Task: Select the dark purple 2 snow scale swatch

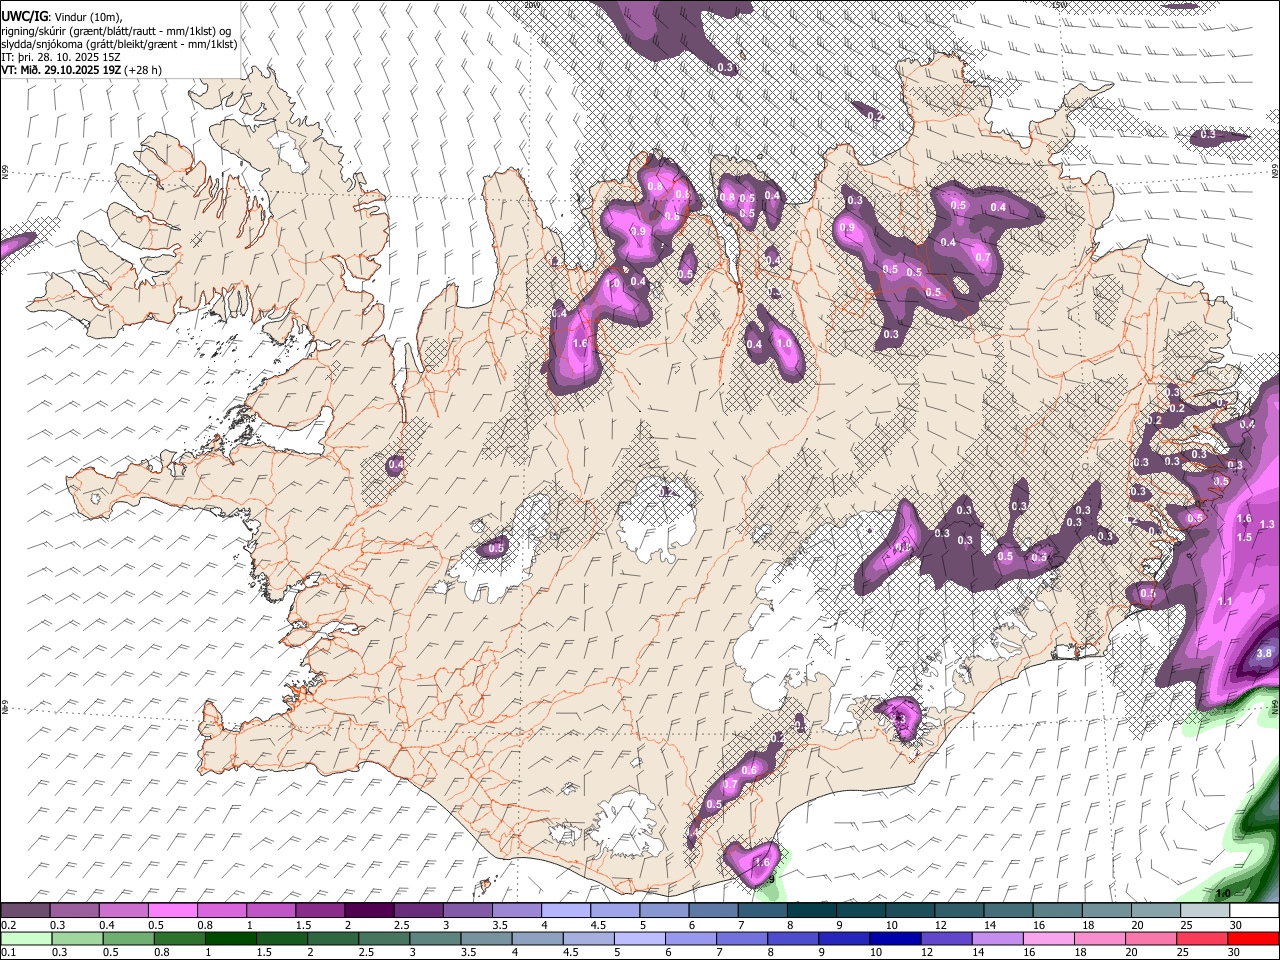Action: click(369, 911)
